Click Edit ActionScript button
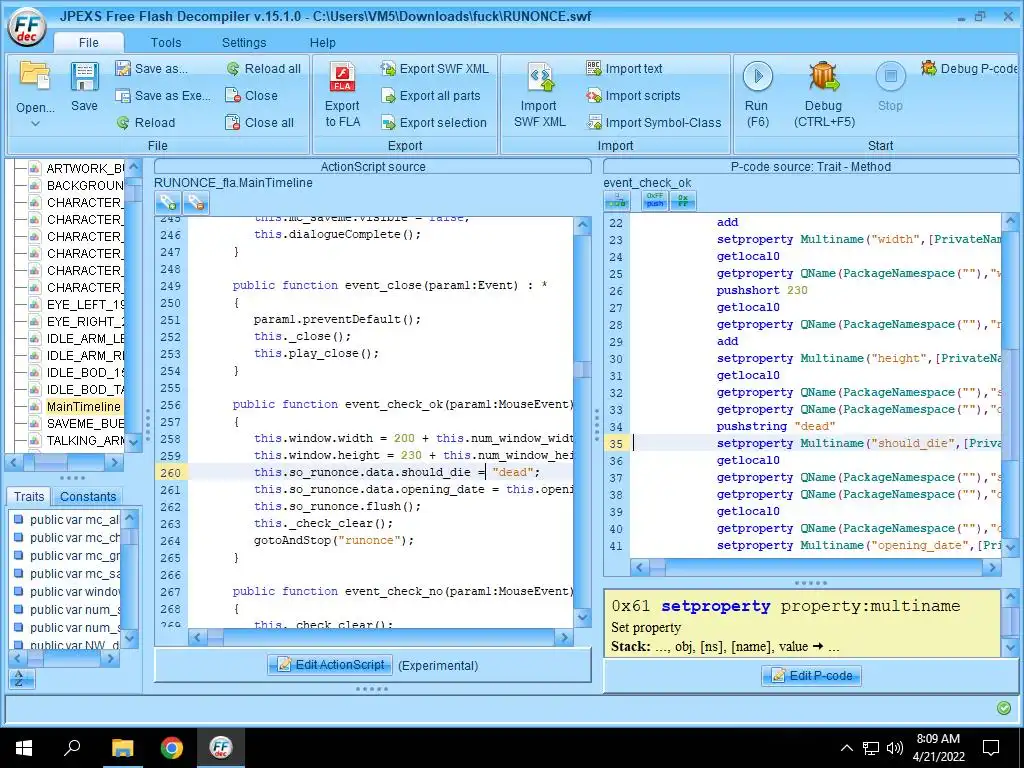1024x768 pixels. 330,665
